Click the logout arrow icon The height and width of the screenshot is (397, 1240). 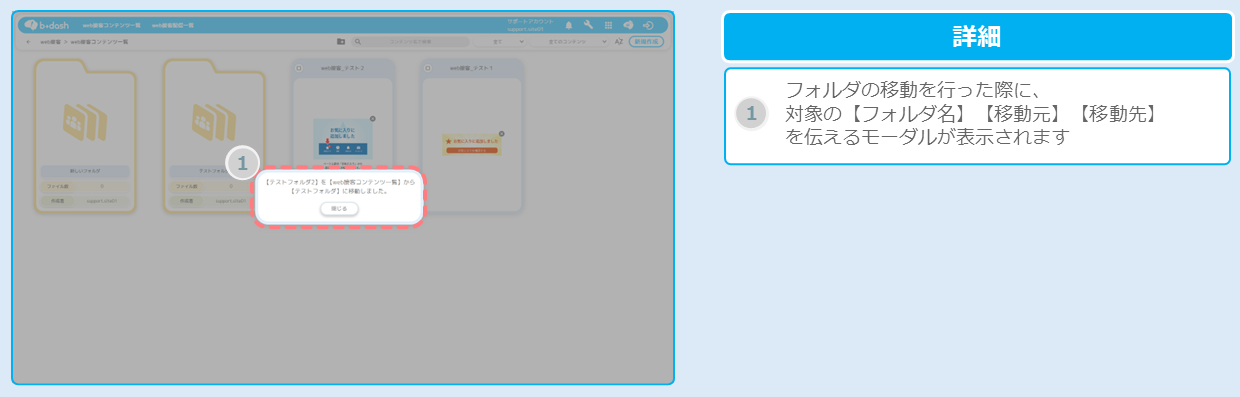click(x=648, y=25)
